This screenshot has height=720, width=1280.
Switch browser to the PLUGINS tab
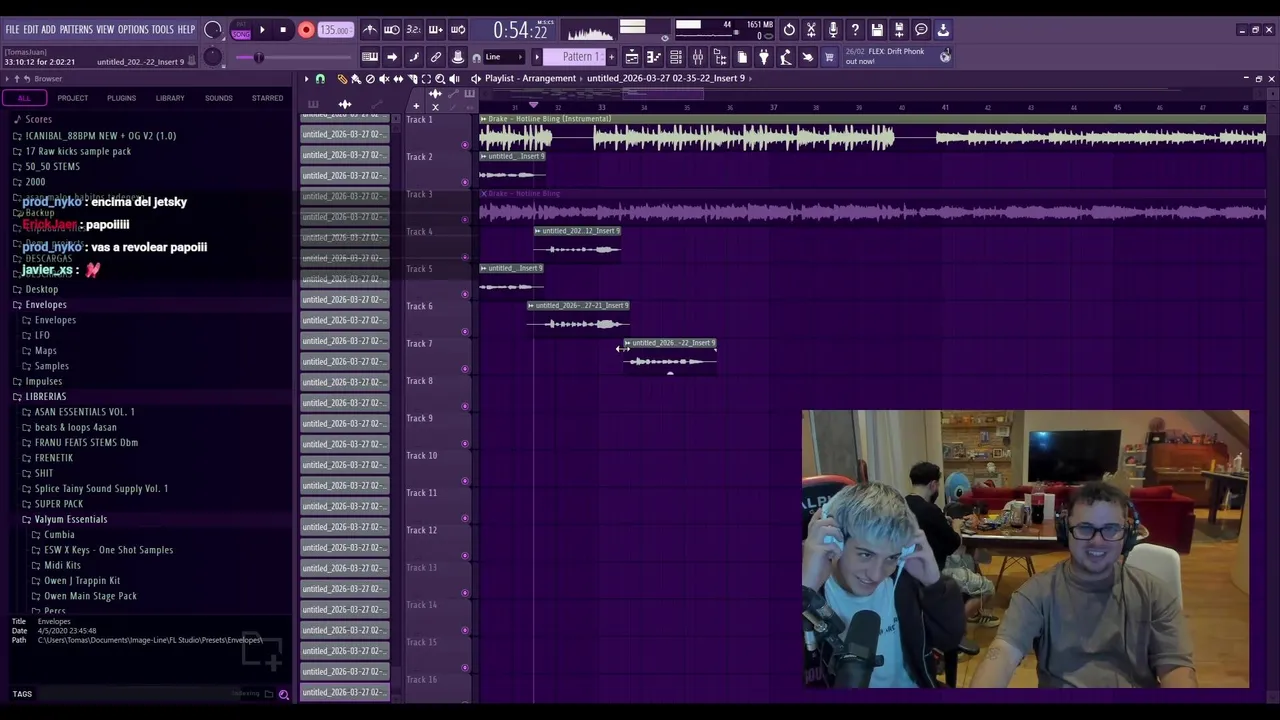tap(121, 98)
